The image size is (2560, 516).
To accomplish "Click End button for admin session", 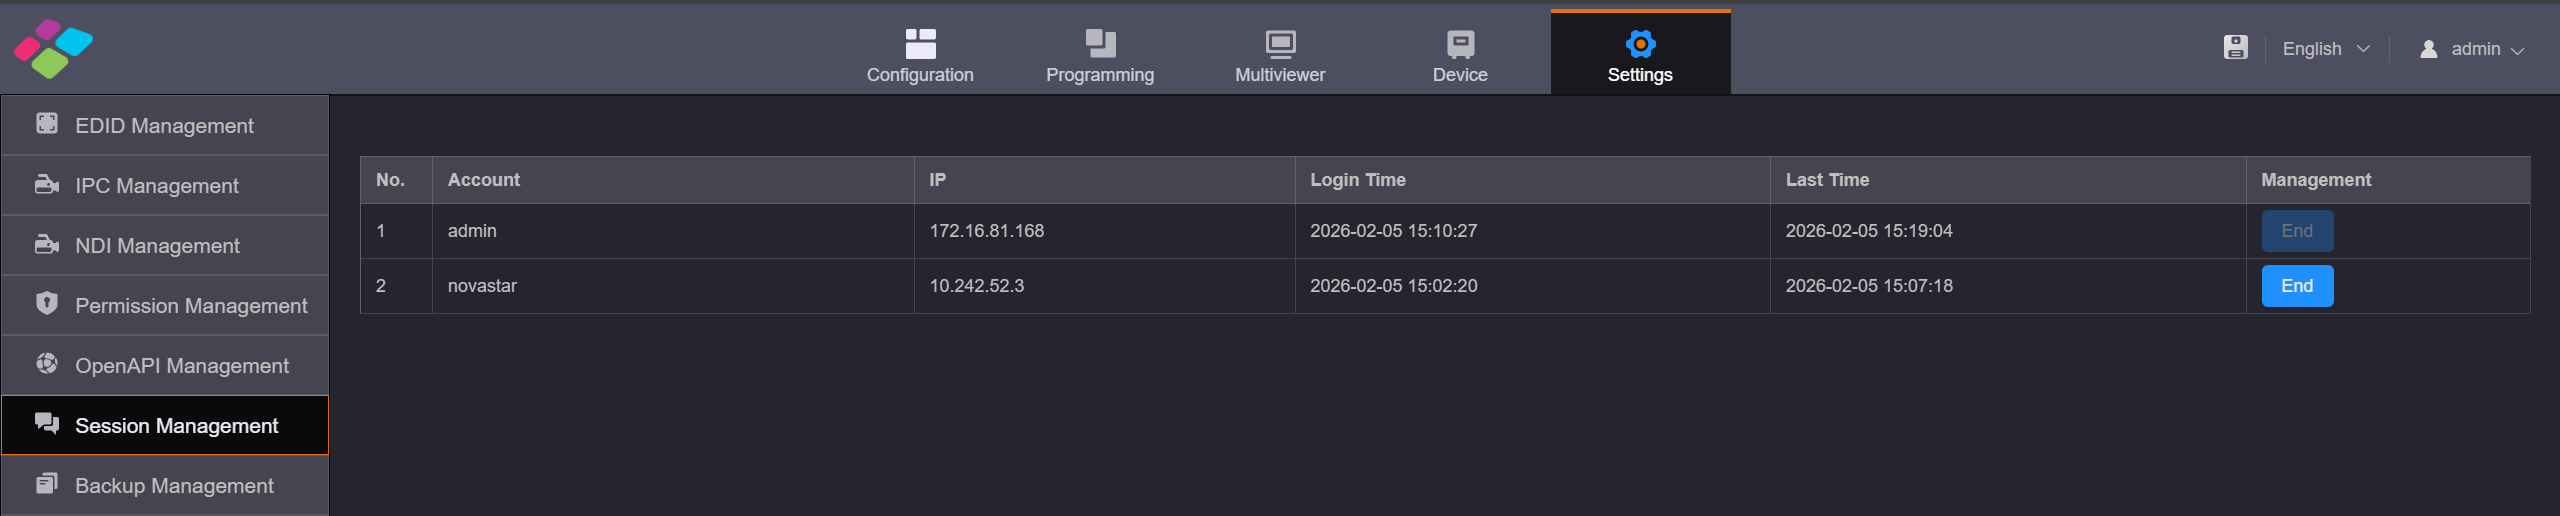I will click(2297, 231).
